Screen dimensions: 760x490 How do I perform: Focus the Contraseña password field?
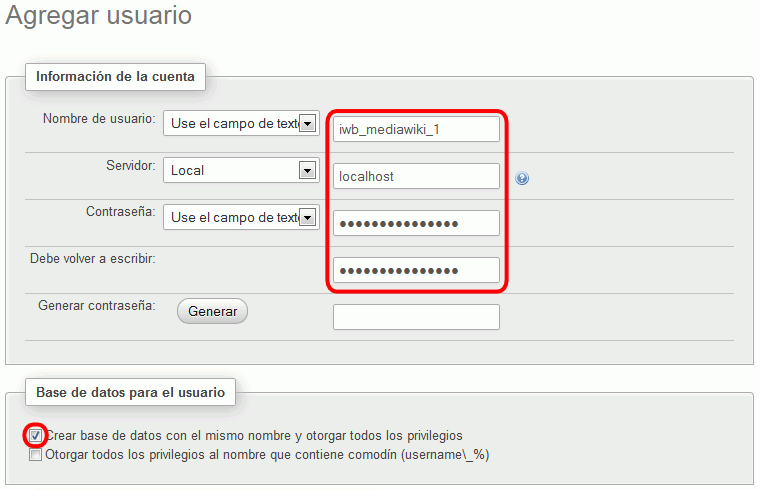pyautogui.click(x=416, y=223)
